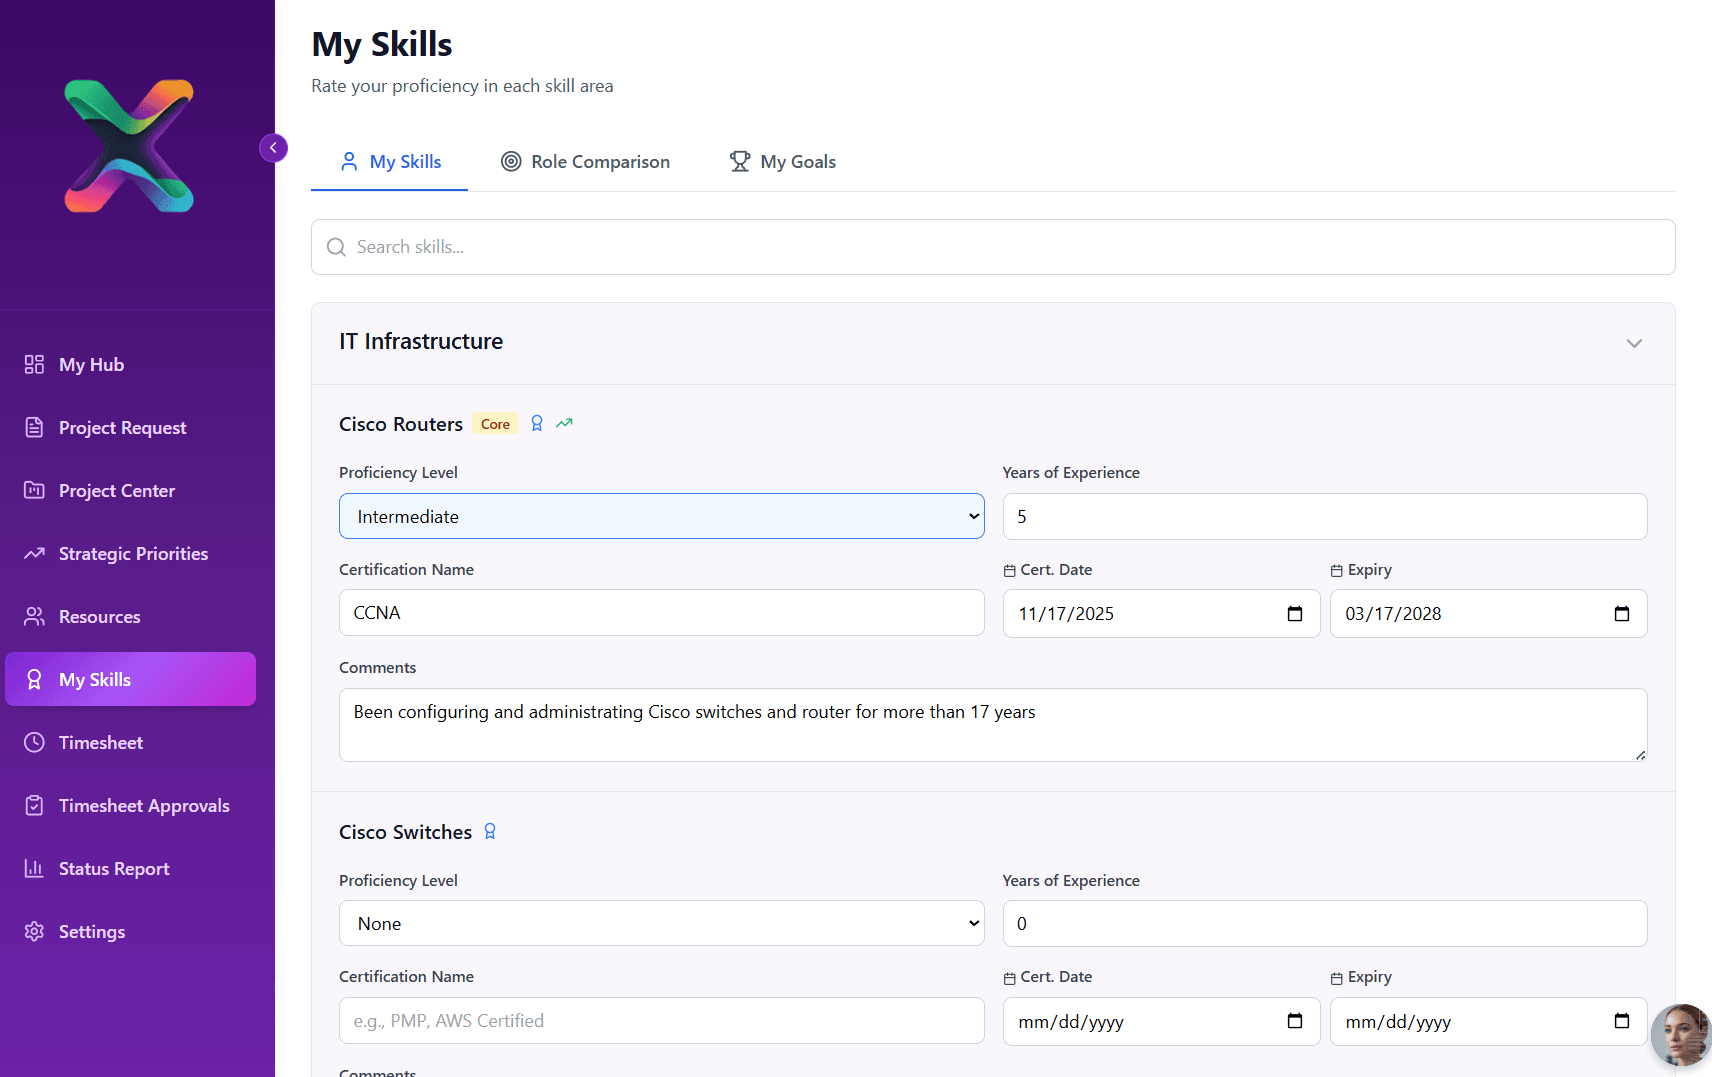Click the IT Infrastructure heading
This screenshot has width=1712, height=1077.
tap(421, 342)
